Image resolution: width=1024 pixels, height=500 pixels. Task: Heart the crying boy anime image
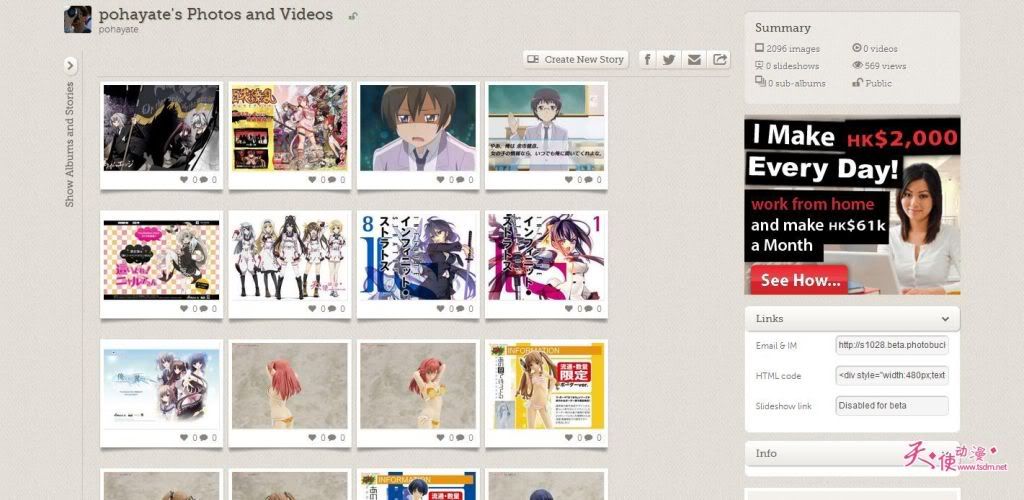[441, 180]
